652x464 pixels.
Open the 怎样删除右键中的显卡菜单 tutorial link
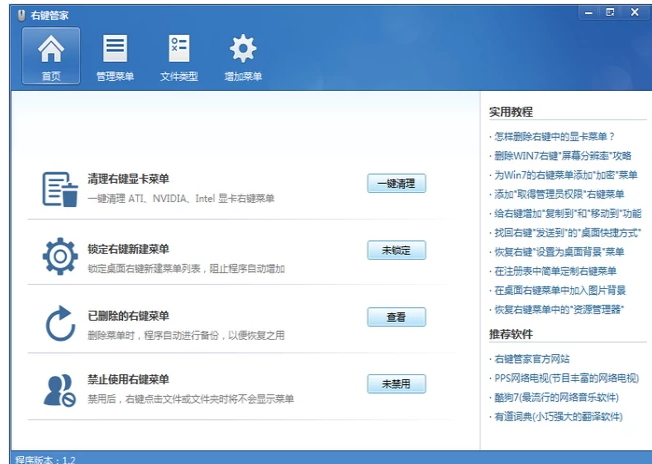tap(553, 136)
